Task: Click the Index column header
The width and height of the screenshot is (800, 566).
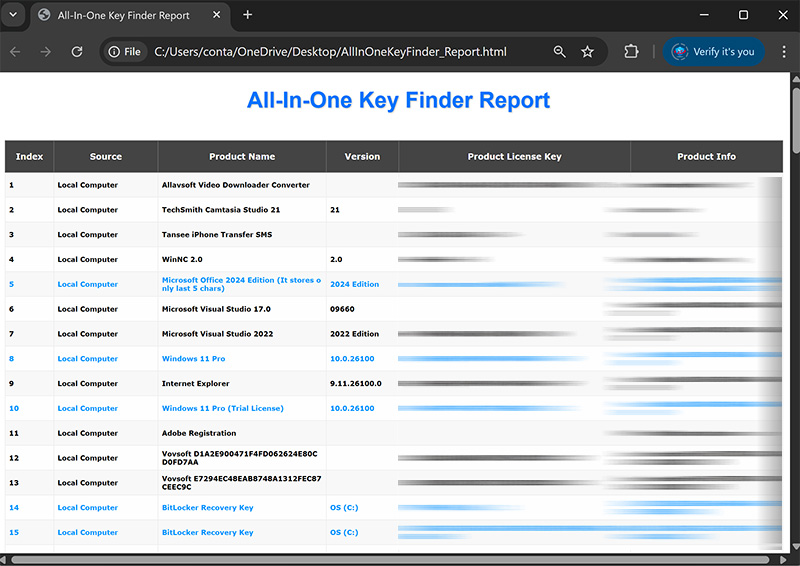Action: (x=30, y=157)
